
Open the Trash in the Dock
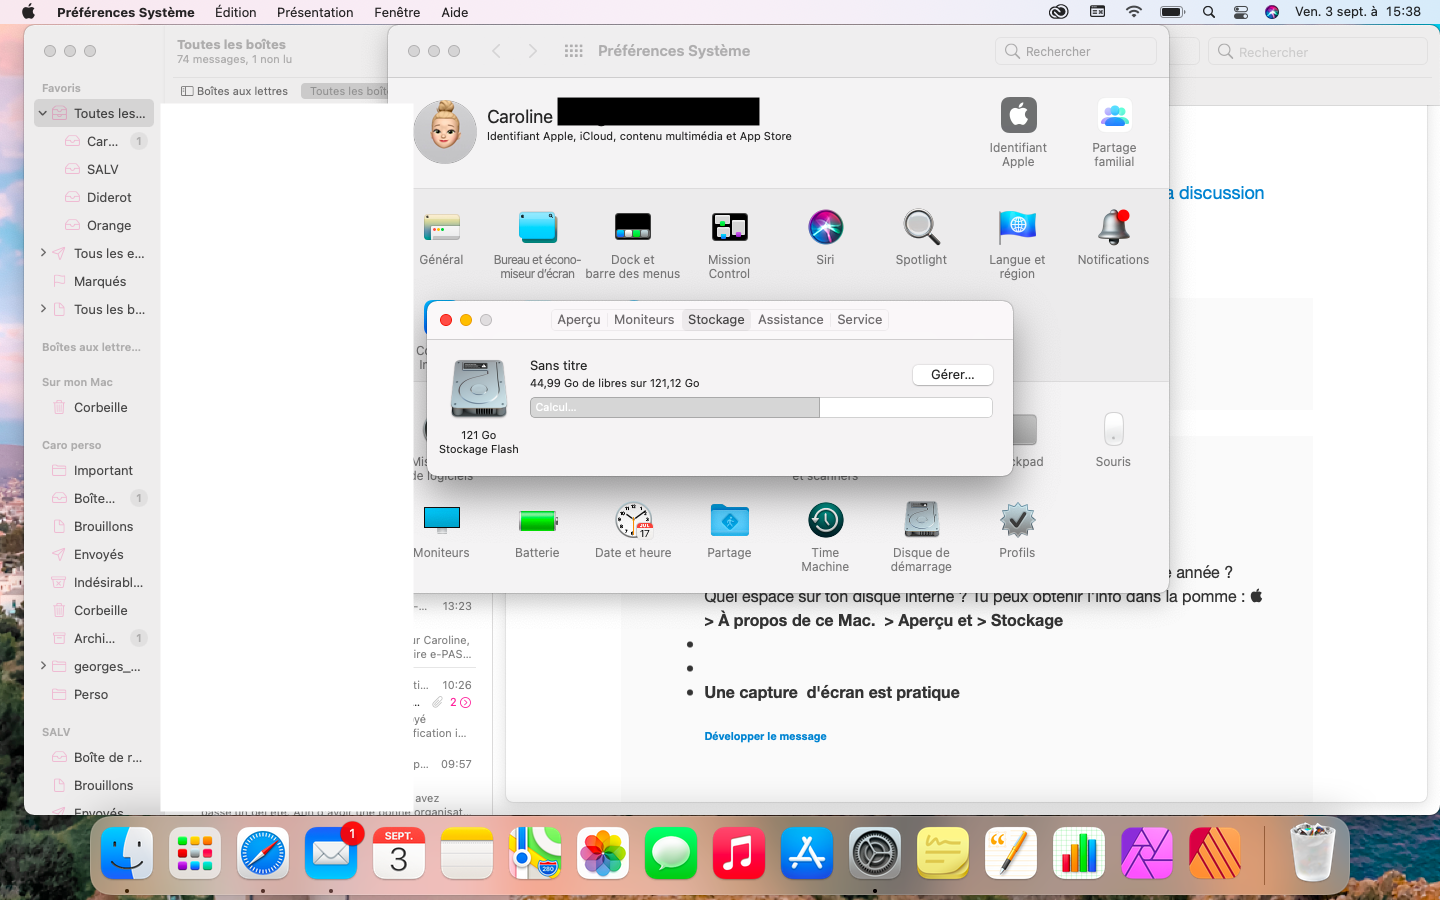[1313, 852]
